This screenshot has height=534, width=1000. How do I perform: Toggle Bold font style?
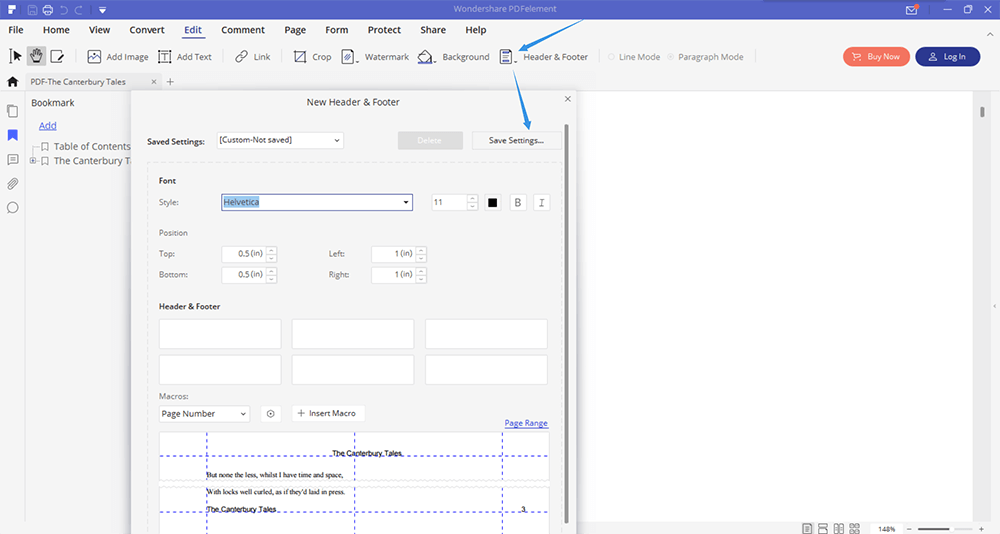click(518, 203)
